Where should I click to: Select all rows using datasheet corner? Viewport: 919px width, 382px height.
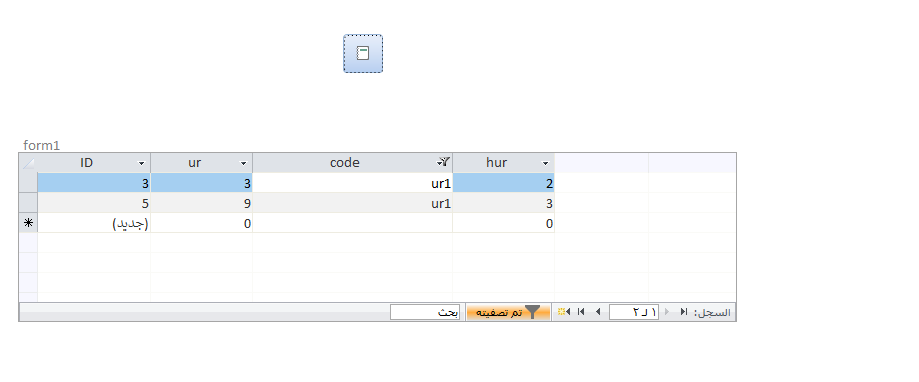point(28,162)
